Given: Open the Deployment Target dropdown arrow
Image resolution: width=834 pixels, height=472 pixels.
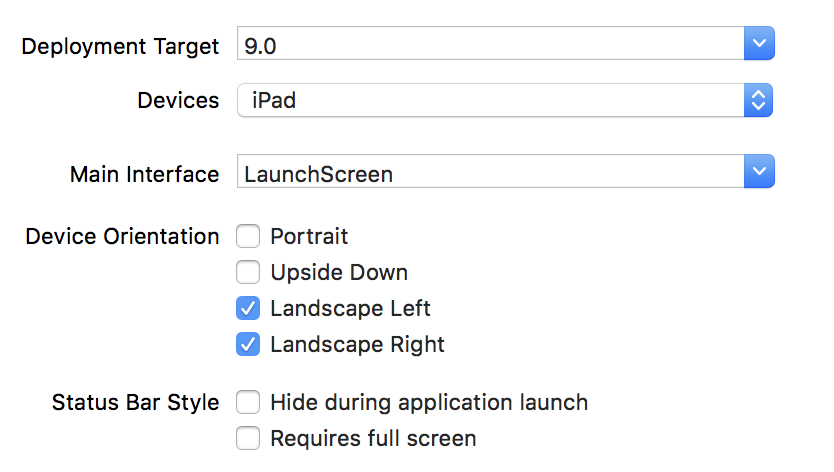Looking at the screenshot, I should (759, 43).
